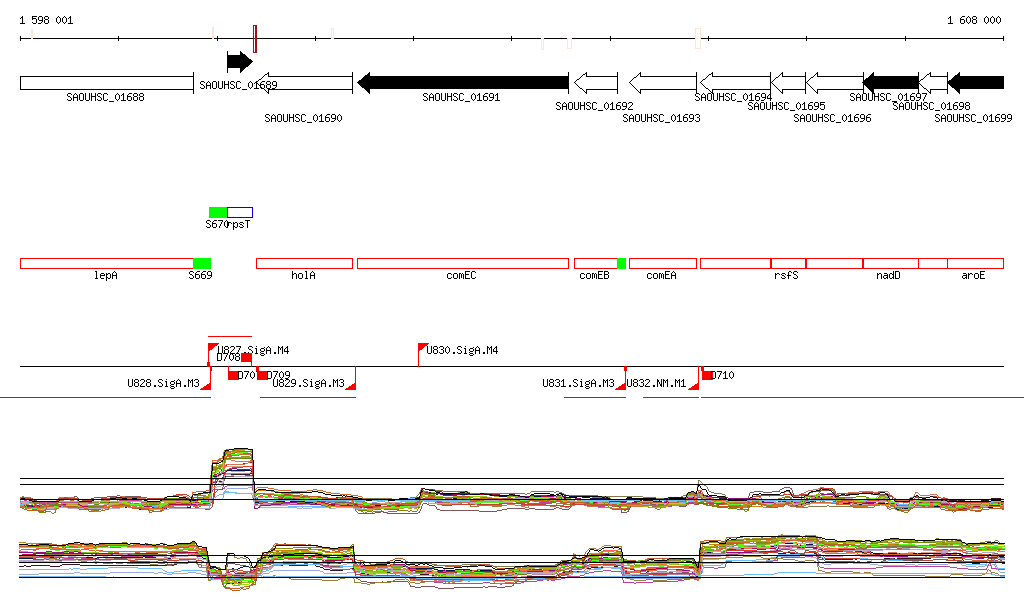Click the small green box after comEB
Viewport: 1024px width, 611px height.
622,264
